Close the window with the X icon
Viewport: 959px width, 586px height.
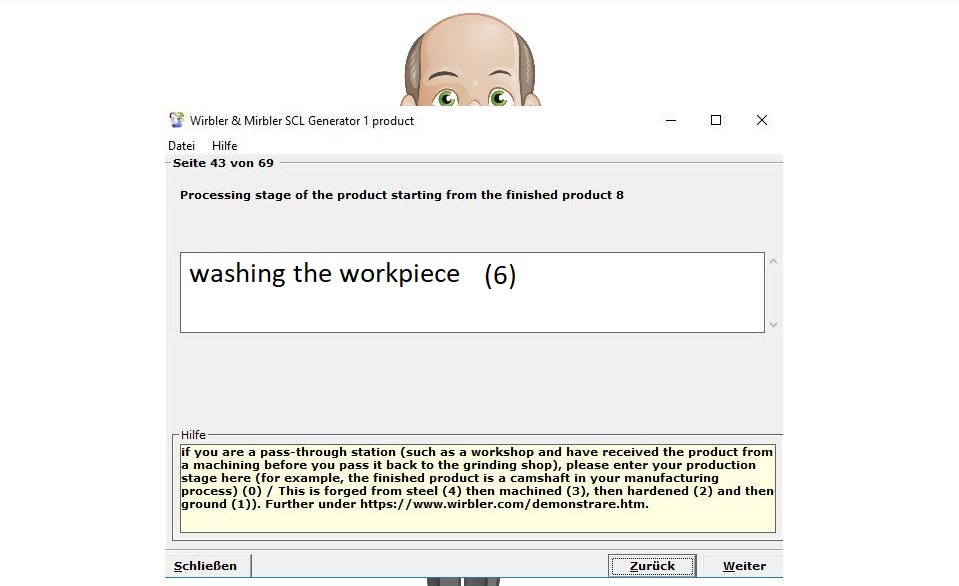[761, 120]
